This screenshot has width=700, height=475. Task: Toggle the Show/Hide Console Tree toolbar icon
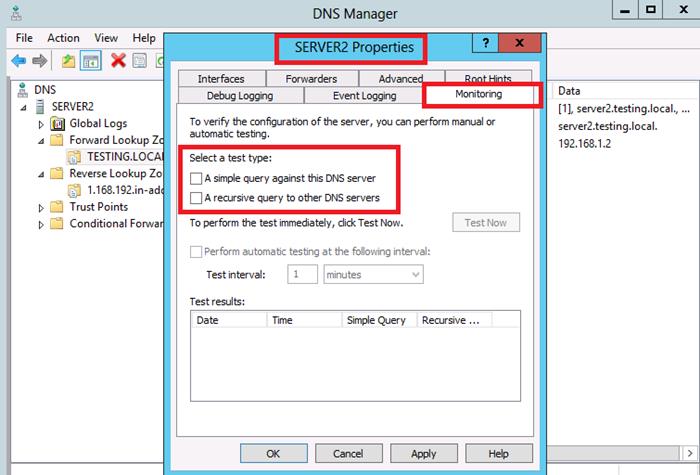point(91,61)
